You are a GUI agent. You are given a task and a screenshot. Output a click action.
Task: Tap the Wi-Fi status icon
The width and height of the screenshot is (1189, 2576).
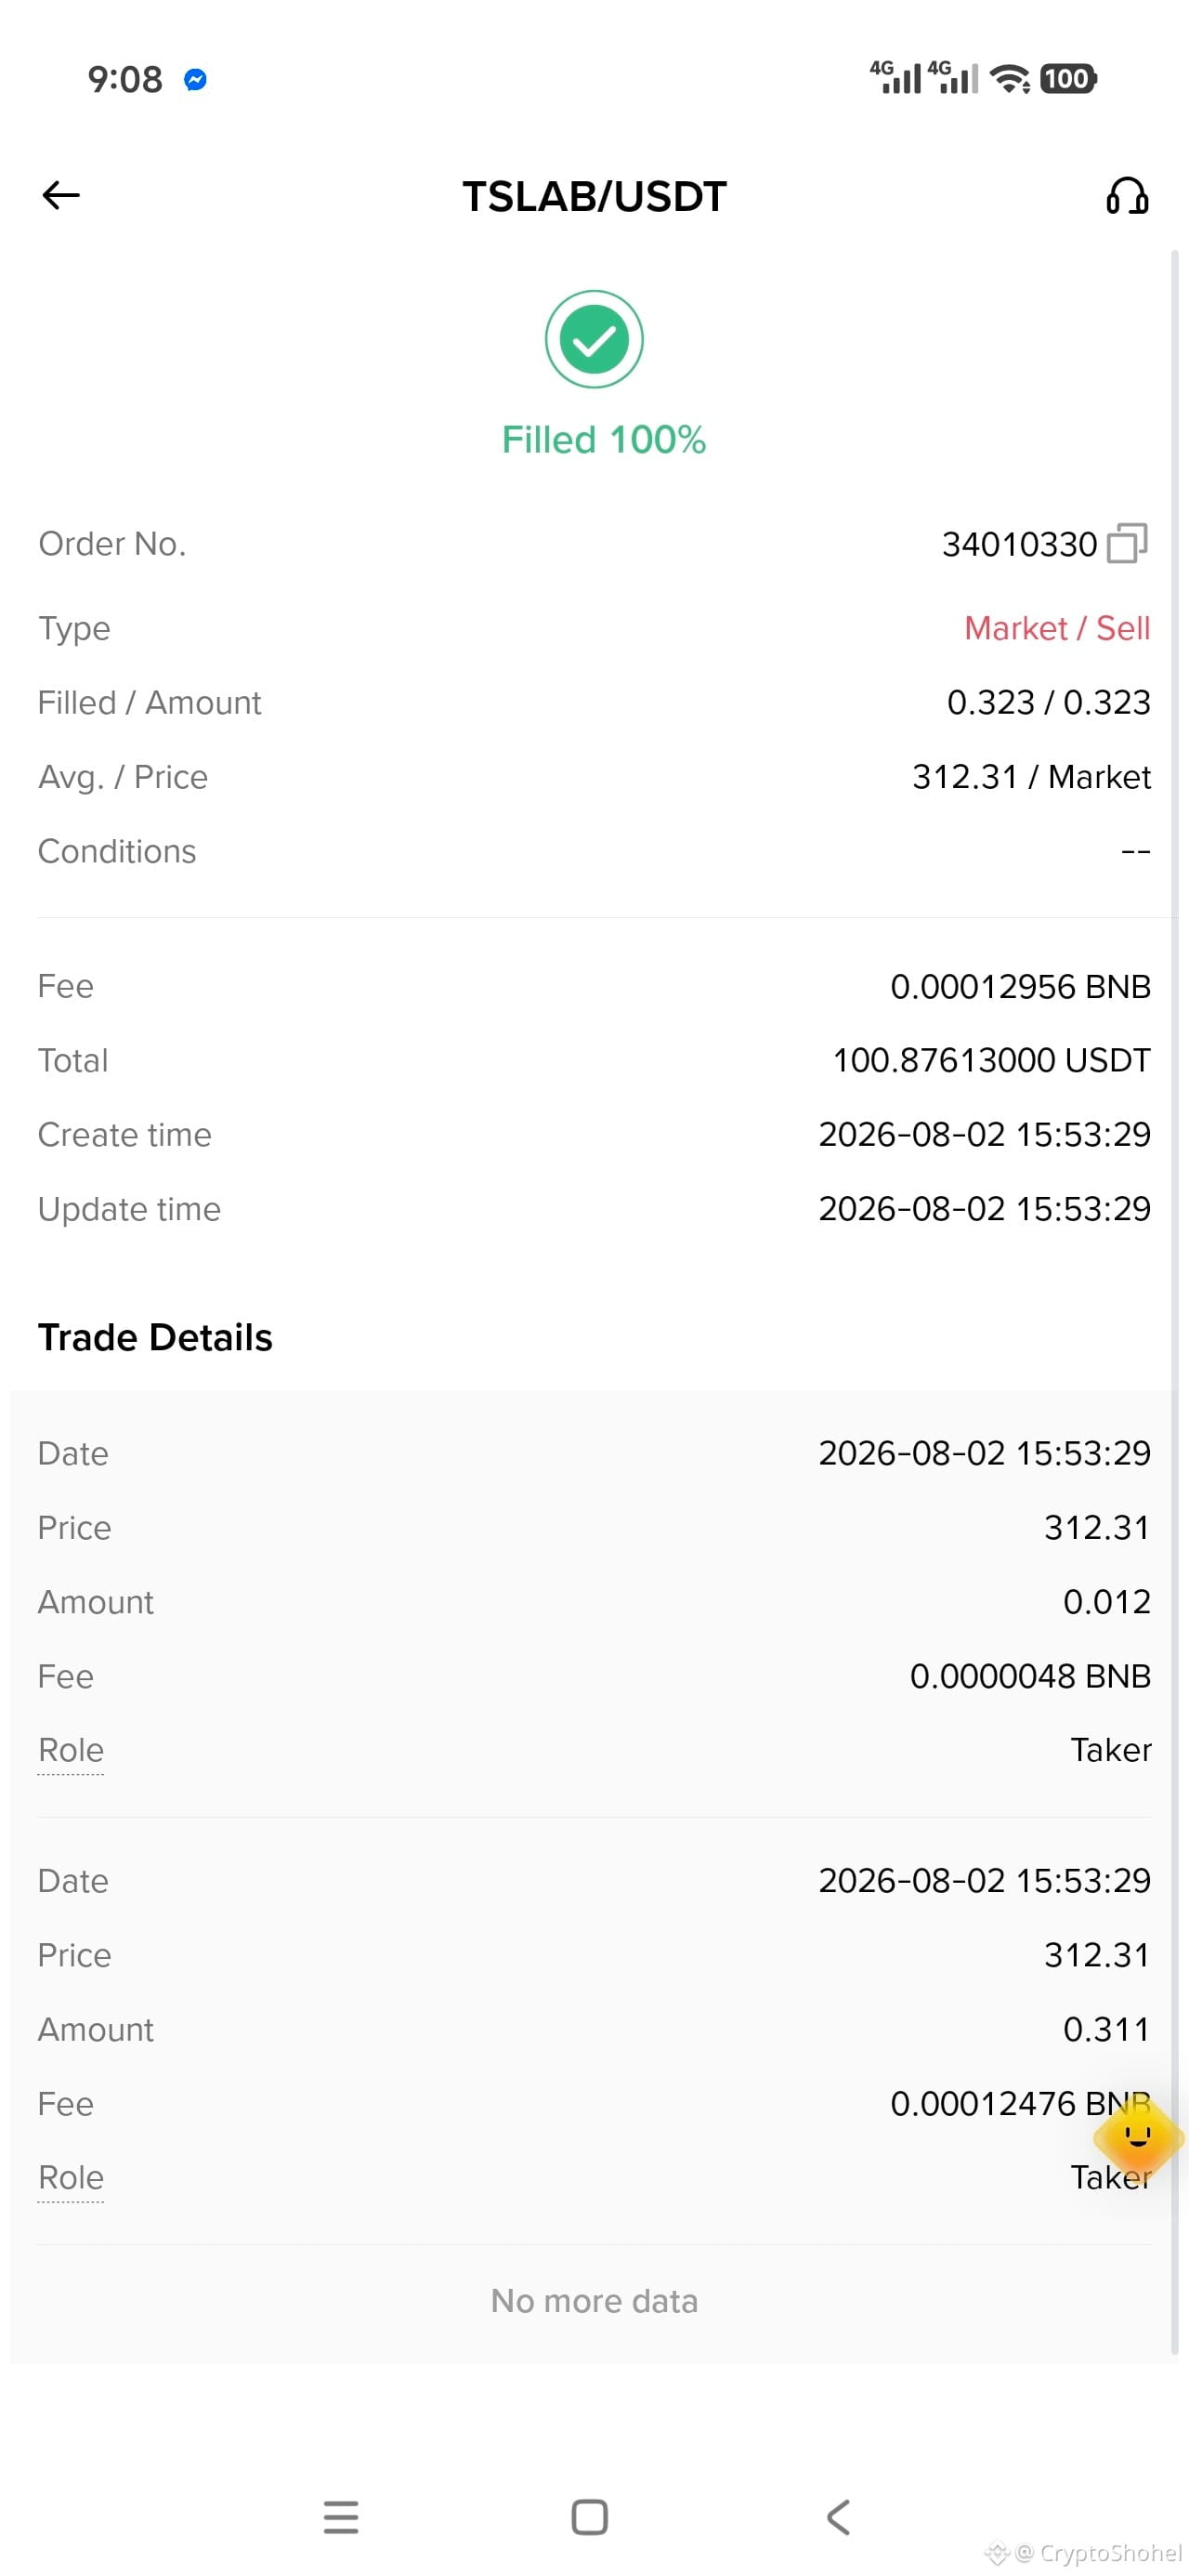[1010, 78]
